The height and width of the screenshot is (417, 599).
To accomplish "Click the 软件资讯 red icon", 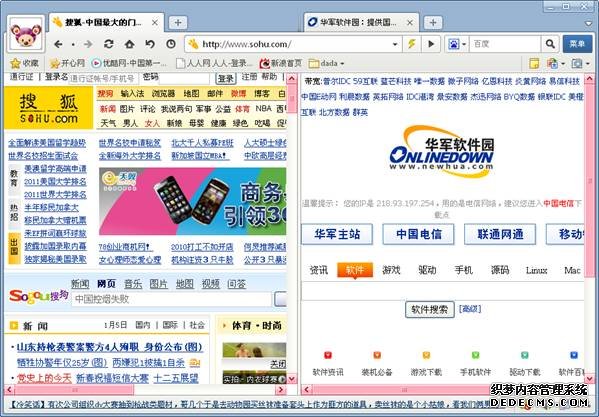I will [328, 356].
